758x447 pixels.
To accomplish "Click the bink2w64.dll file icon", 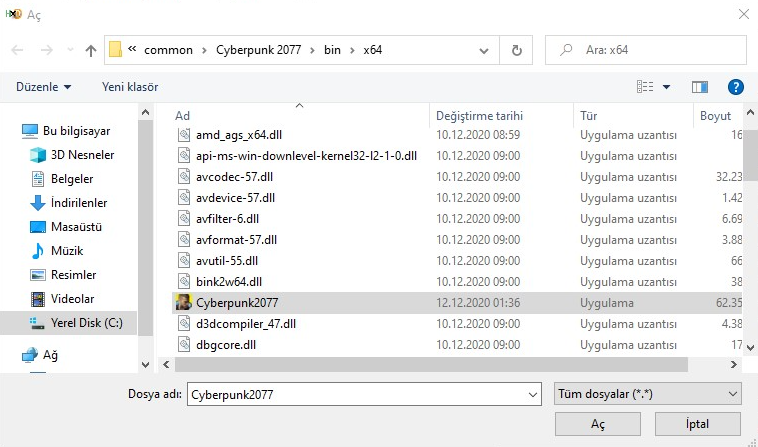I will 184,281.
